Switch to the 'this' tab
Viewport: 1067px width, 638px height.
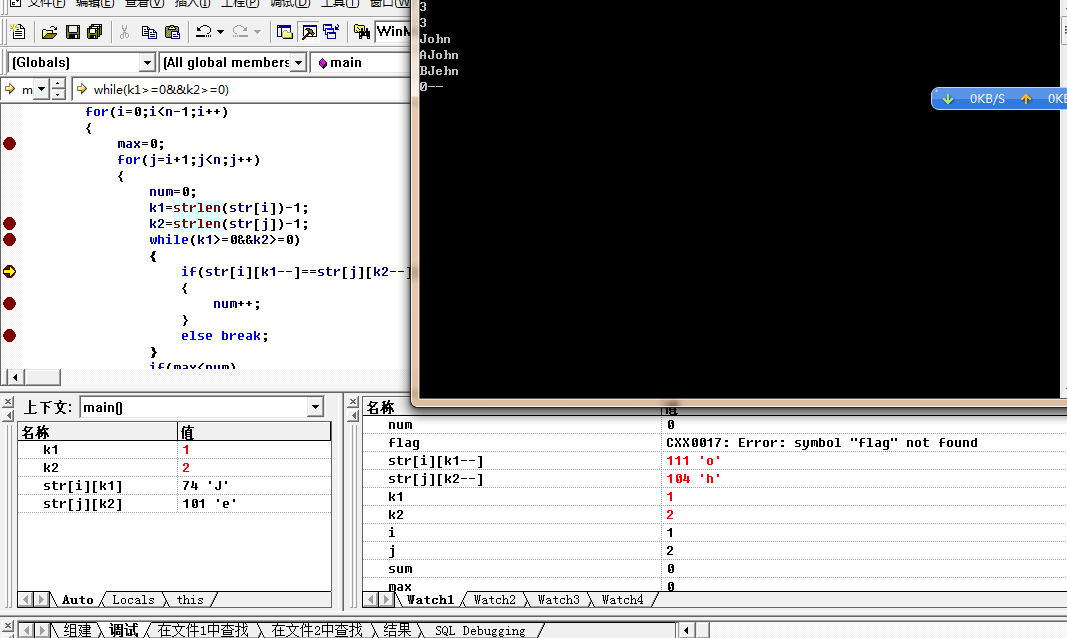point(190,600)
